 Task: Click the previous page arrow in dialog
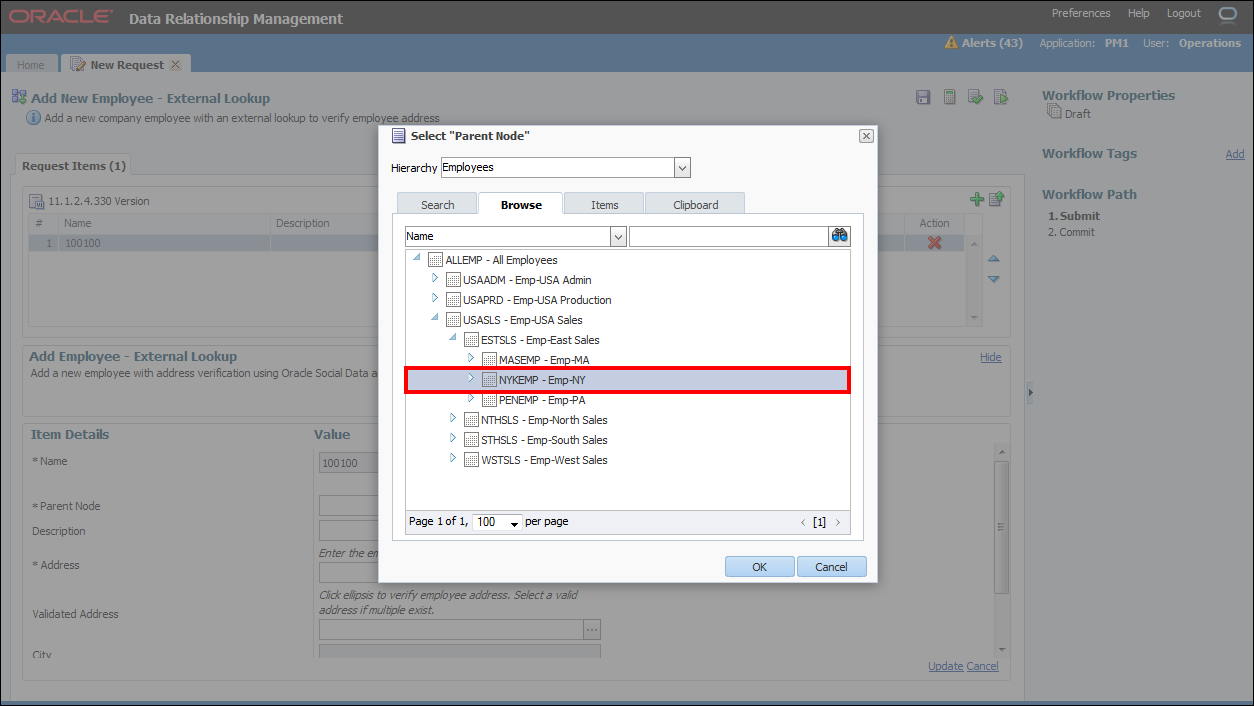point(802,523)
